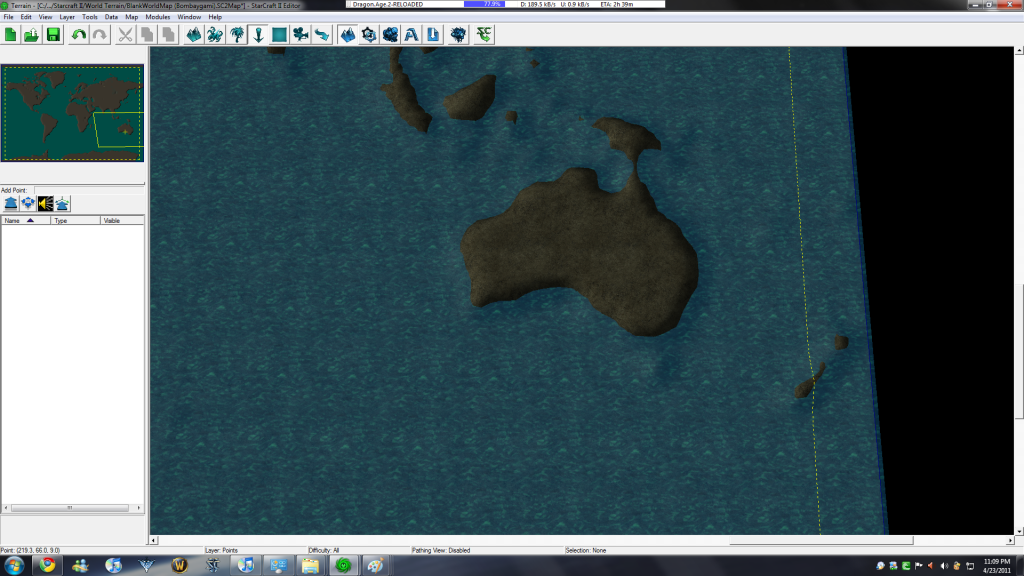Screen dimensions: 1024x576
Task: Sort points list by Name column
Action: pos(26,221)
